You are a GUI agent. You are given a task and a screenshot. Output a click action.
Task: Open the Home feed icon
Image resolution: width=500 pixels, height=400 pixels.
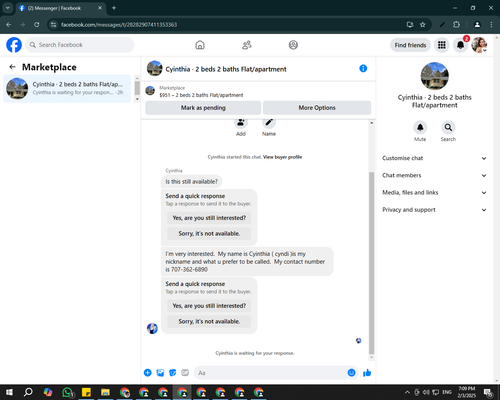[200, 45]
